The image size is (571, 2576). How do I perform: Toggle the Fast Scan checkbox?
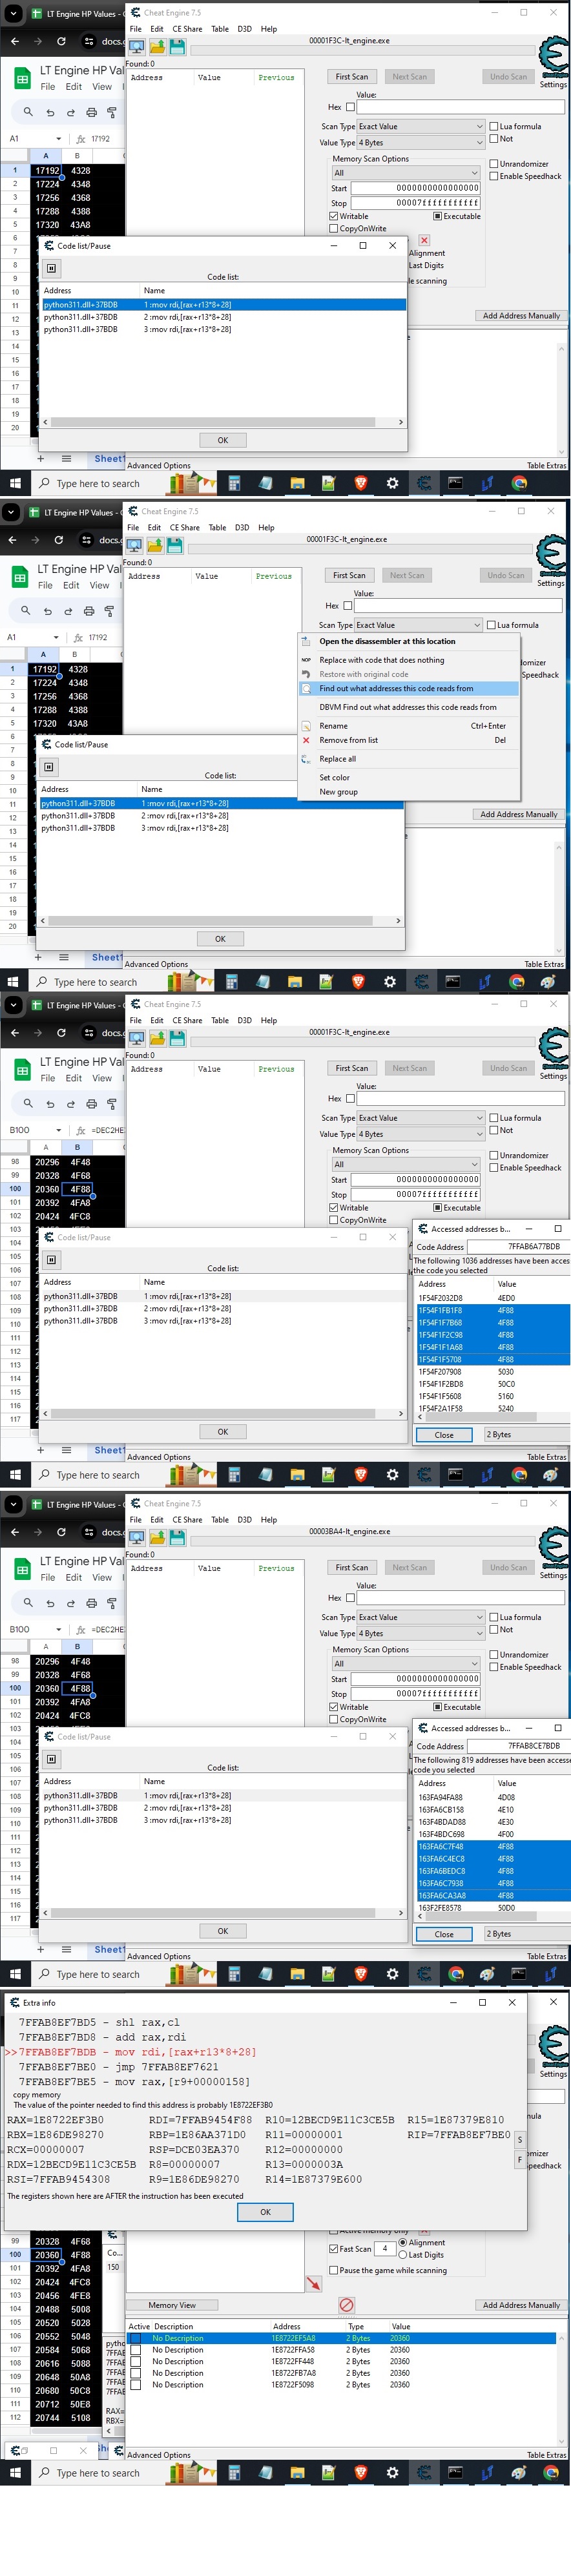click(333, 2249)
